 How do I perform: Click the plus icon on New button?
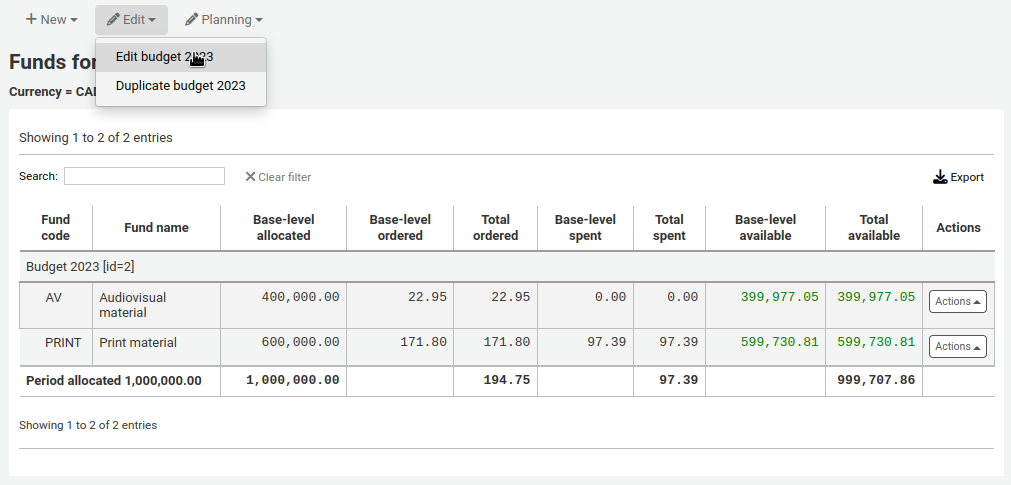[31, 20]
